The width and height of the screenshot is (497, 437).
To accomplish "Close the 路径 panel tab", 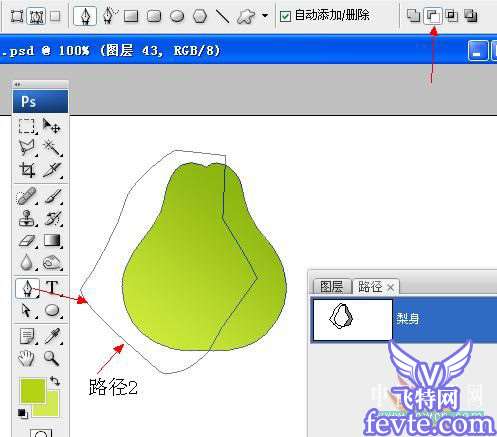I will [x=391, y=287].
